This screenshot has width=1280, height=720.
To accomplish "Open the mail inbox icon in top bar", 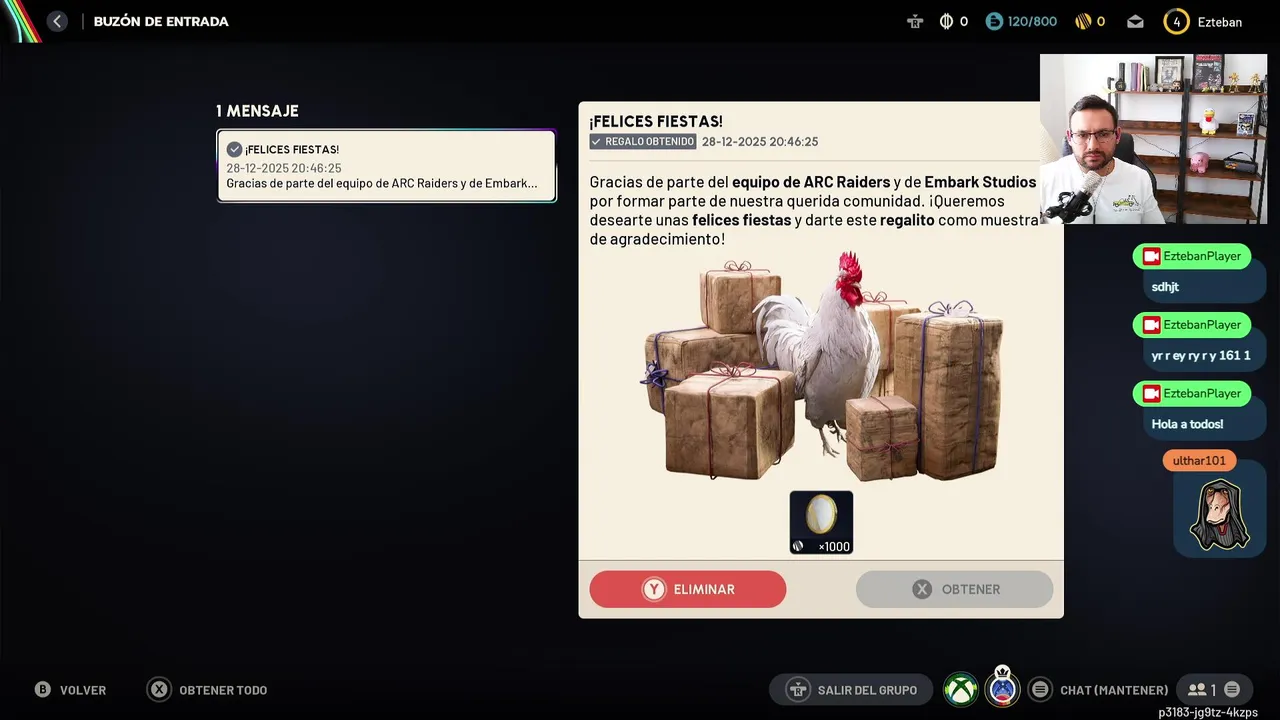I will click(x=1135, y=21).
